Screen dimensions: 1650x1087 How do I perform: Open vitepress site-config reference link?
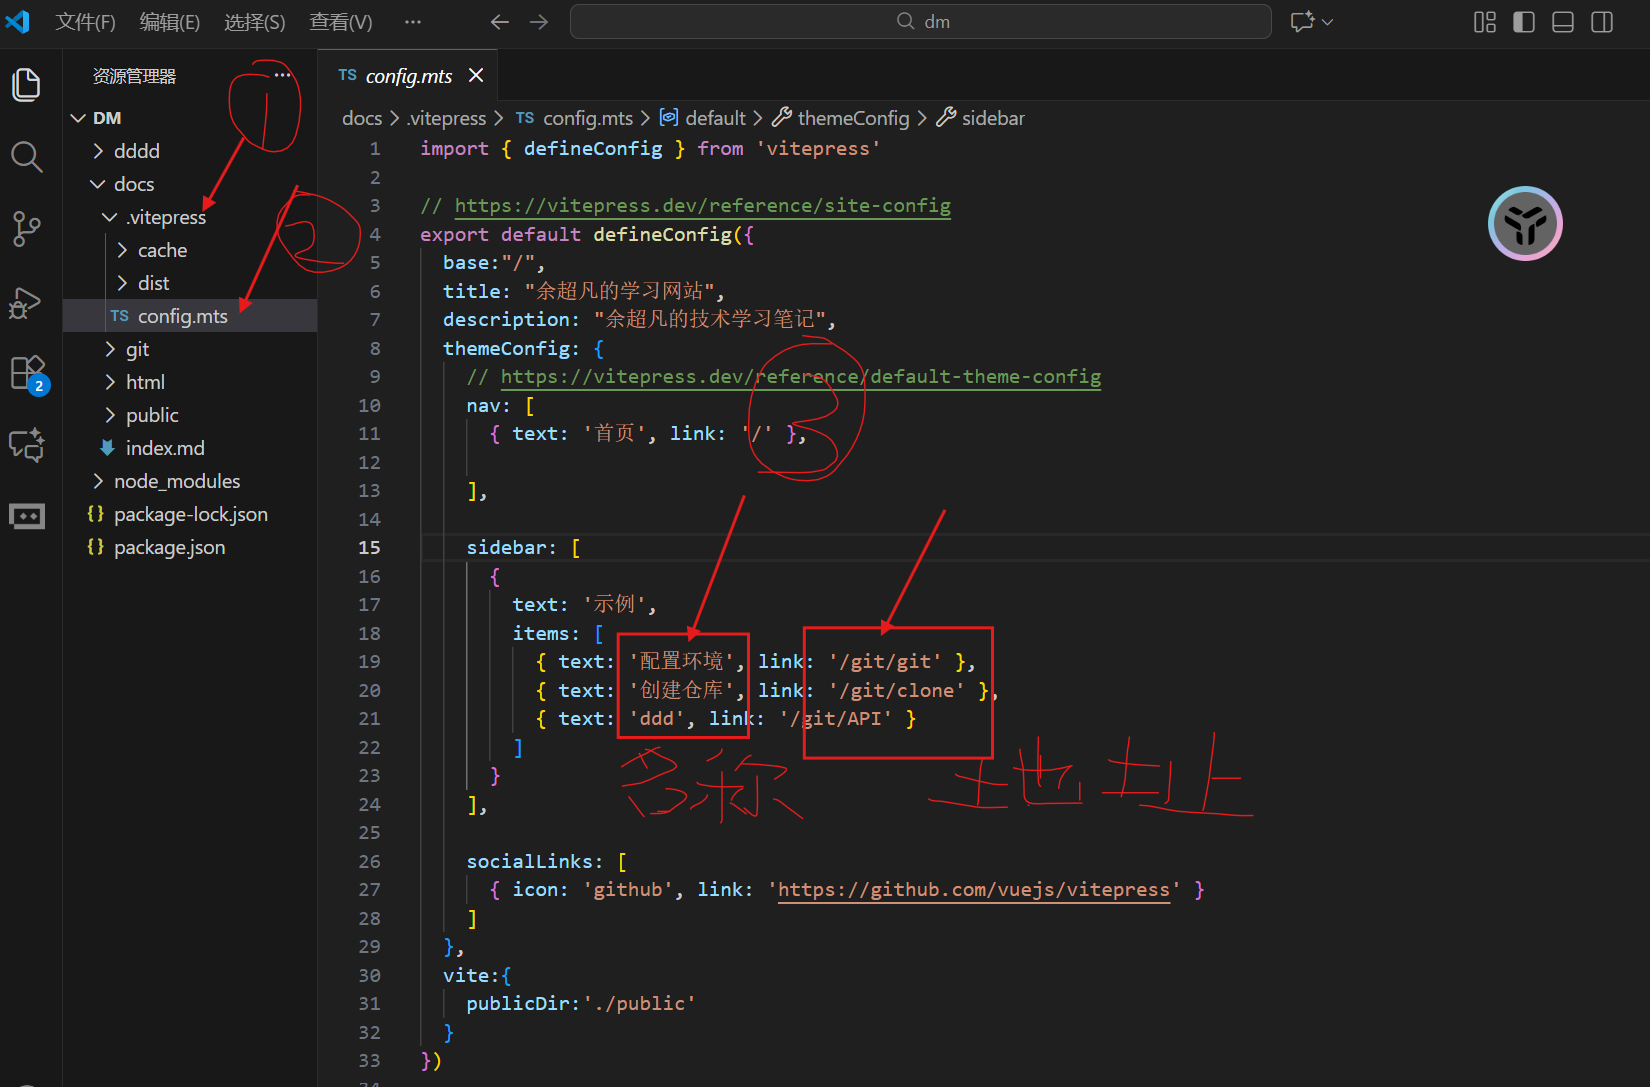pos(702,206)
